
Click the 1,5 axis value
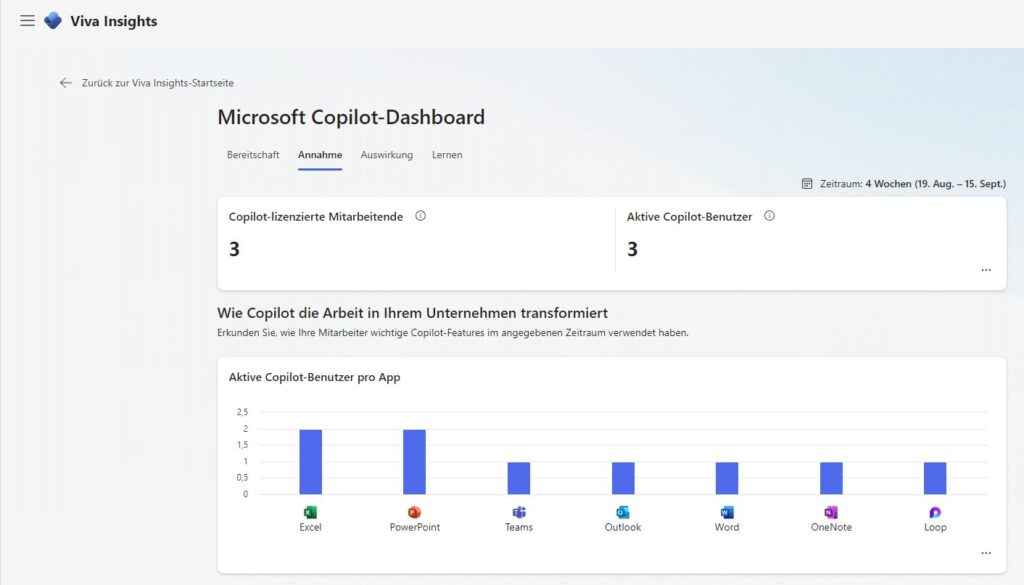pyautogui.click(x=242, y=445)
